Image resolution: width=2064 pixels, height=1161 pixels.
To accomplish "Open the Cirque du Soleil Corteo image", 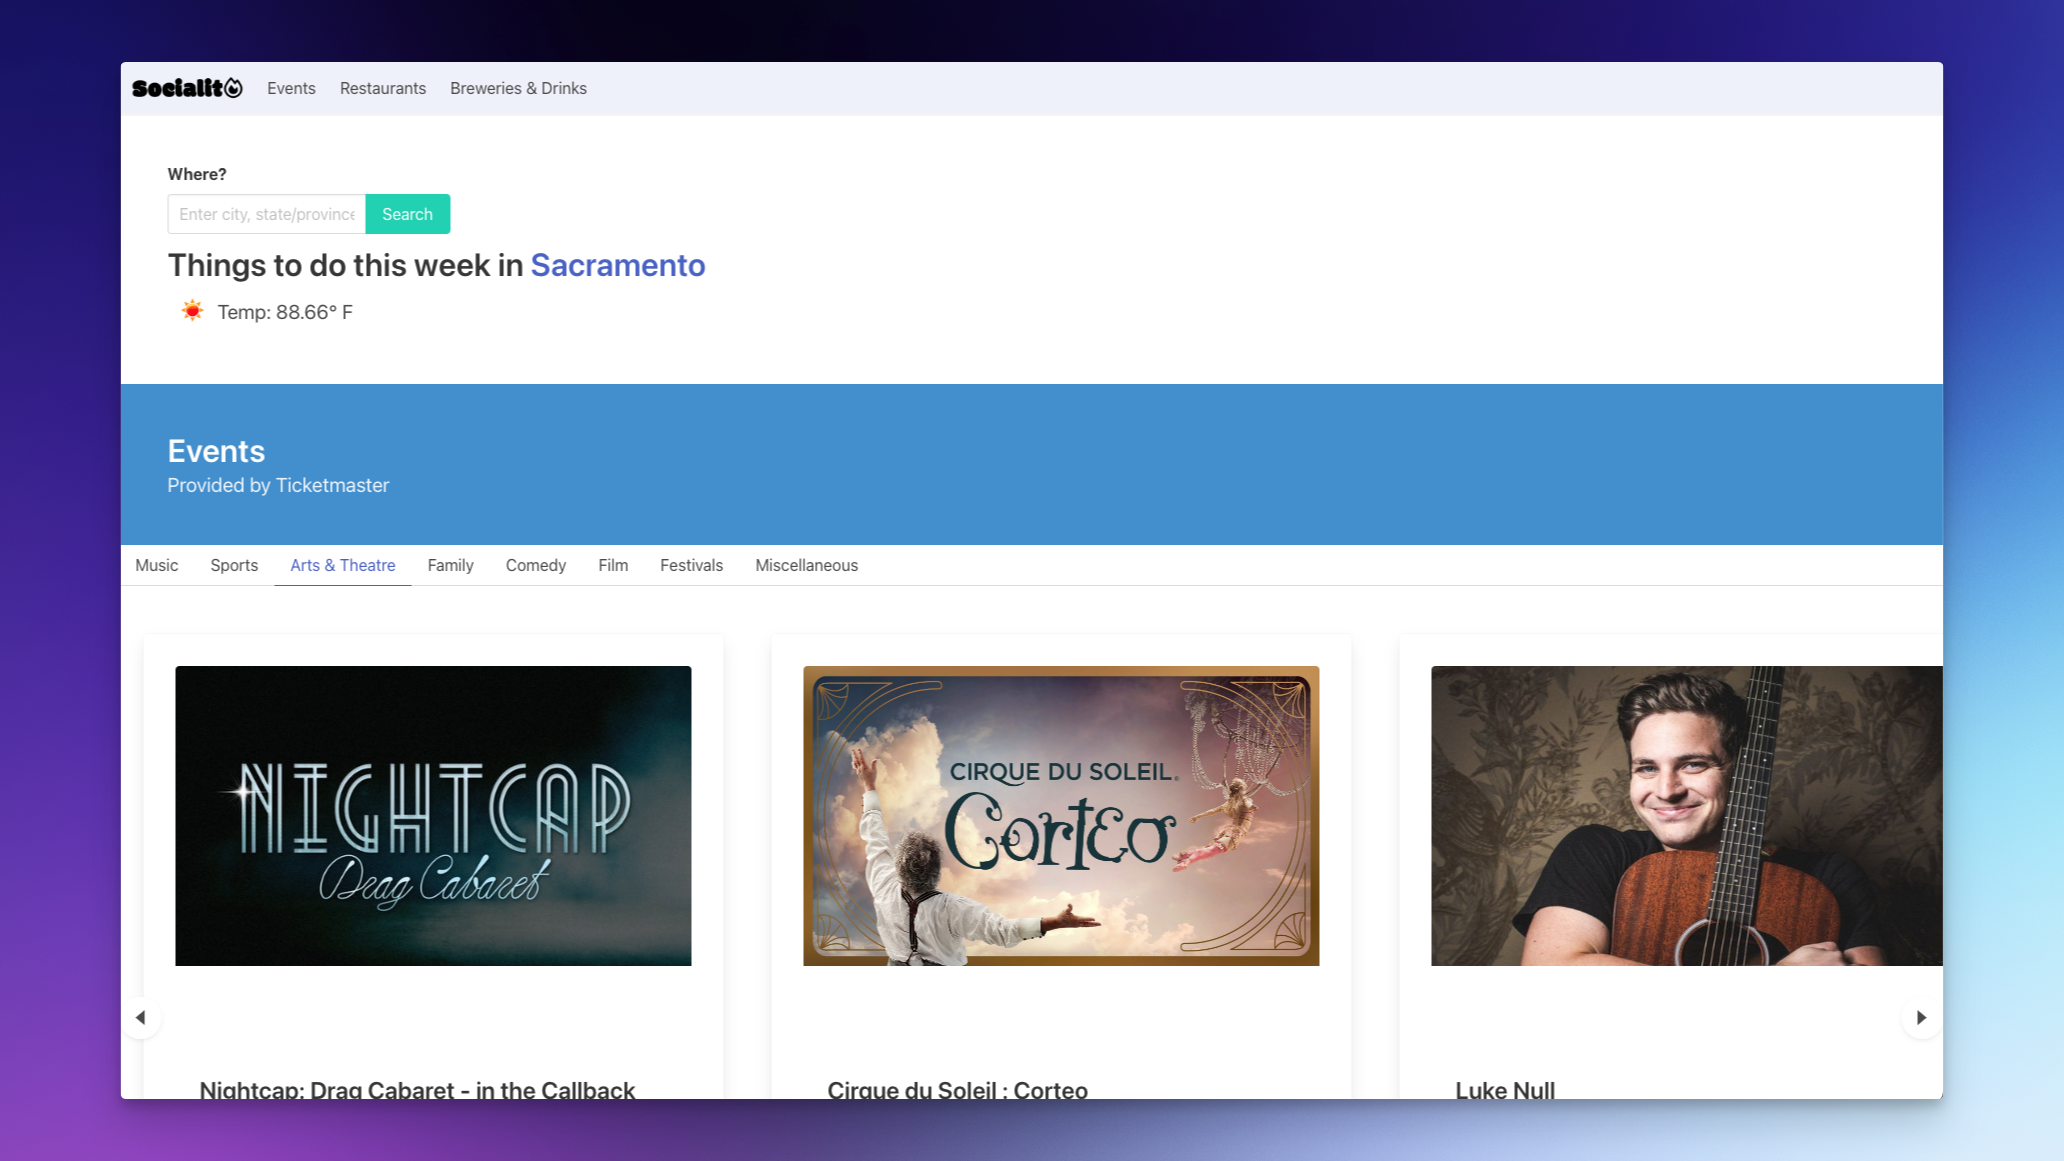I will (x=1061, y=816).
